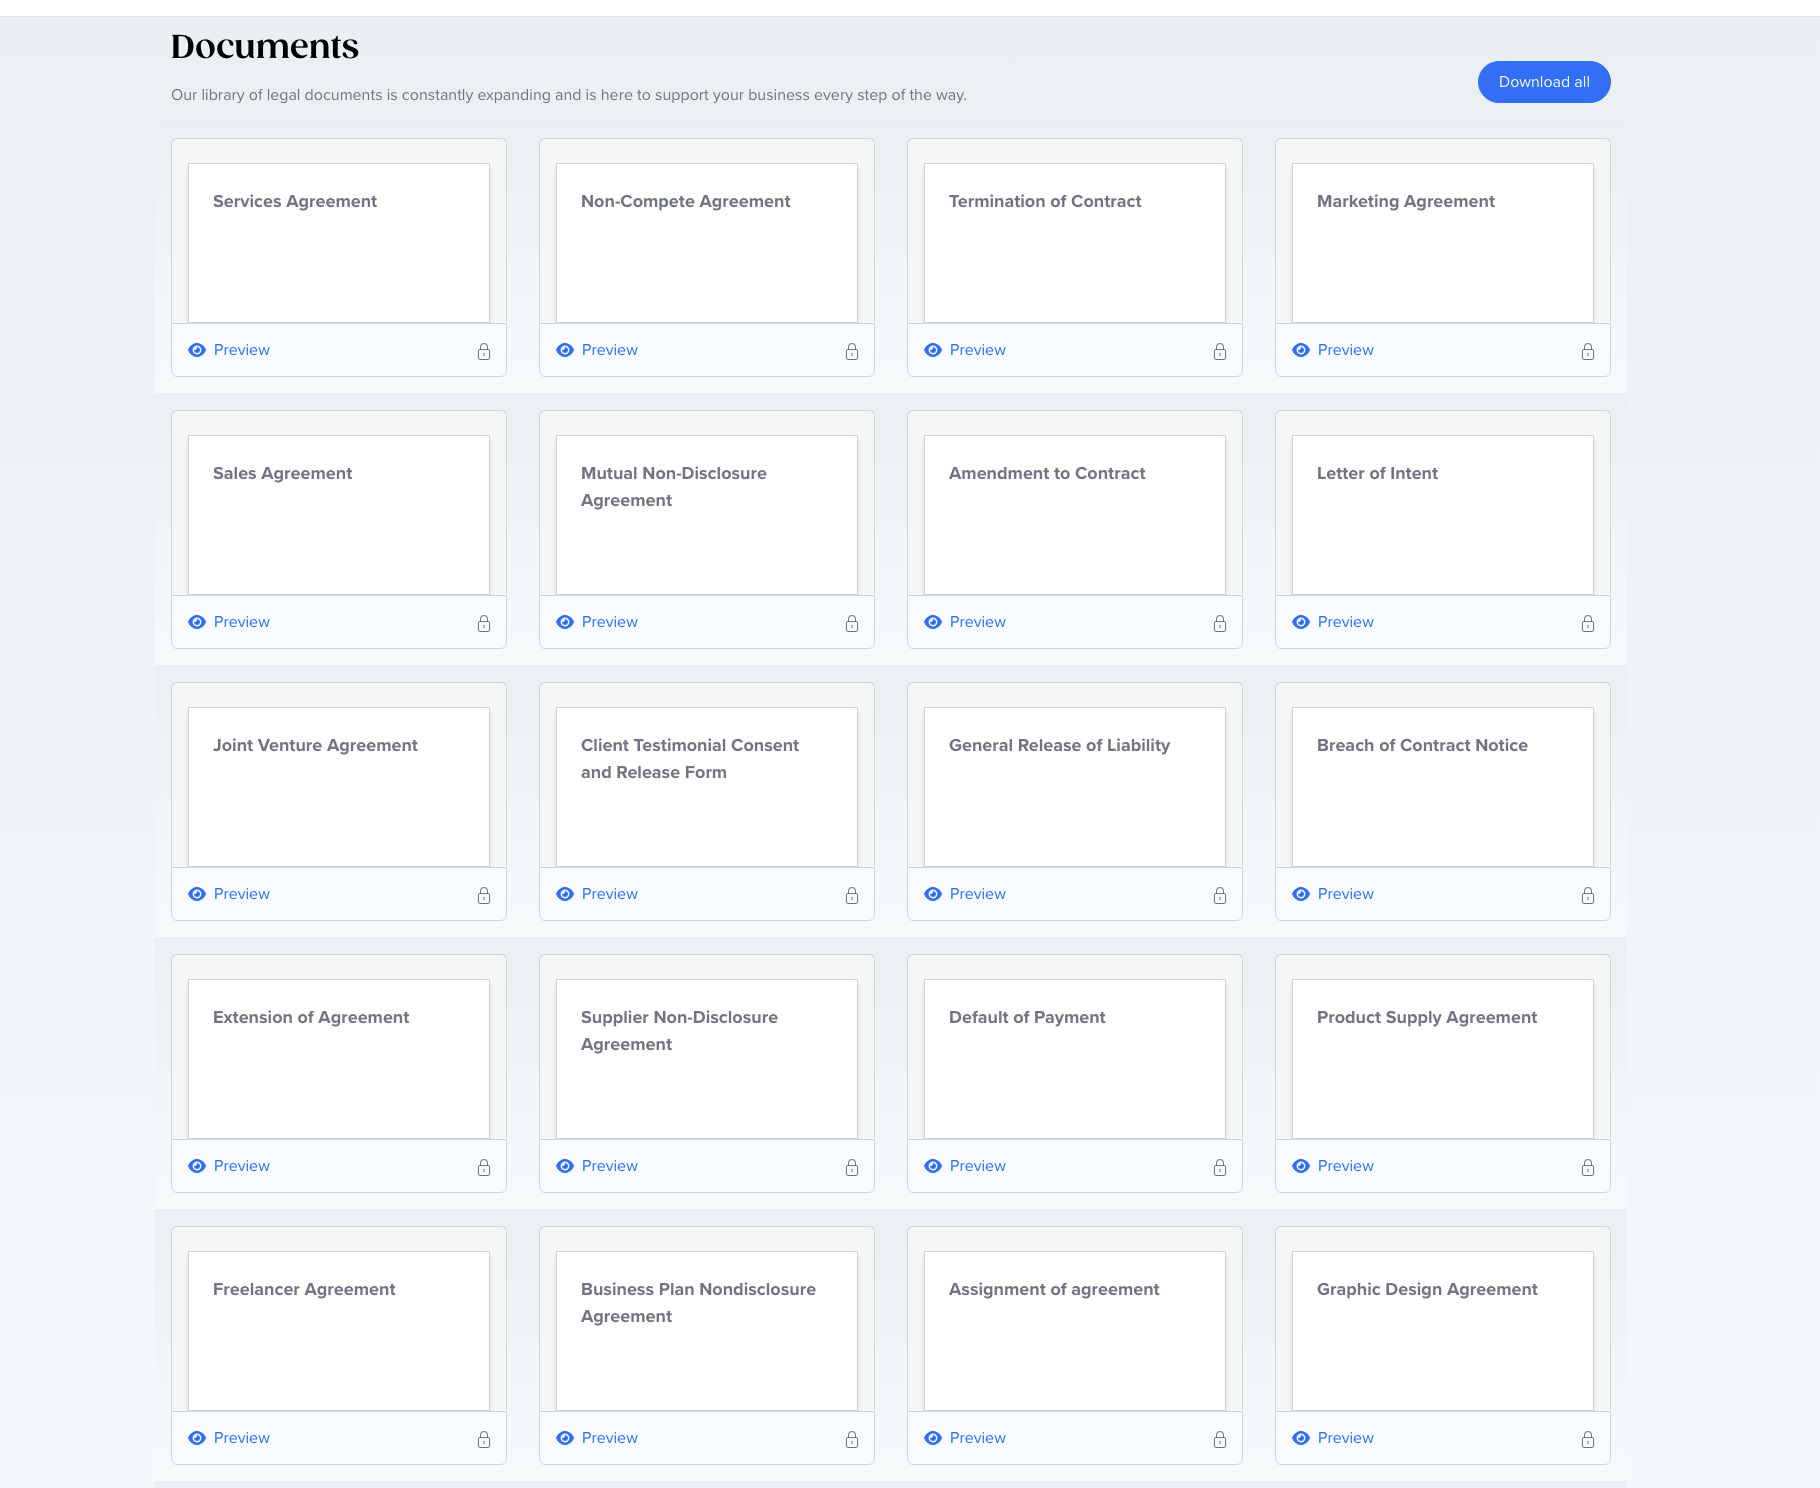The width and height of the screenshot is (1820, 1488).
Task: Open the Default of Payment thumbnail
Action: coord(1075,1059)
